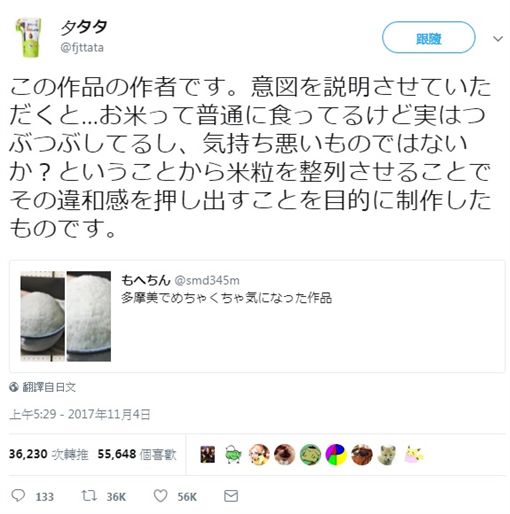Click the Pikachu liker avatar
510x514 pixels.
(413, 455)
